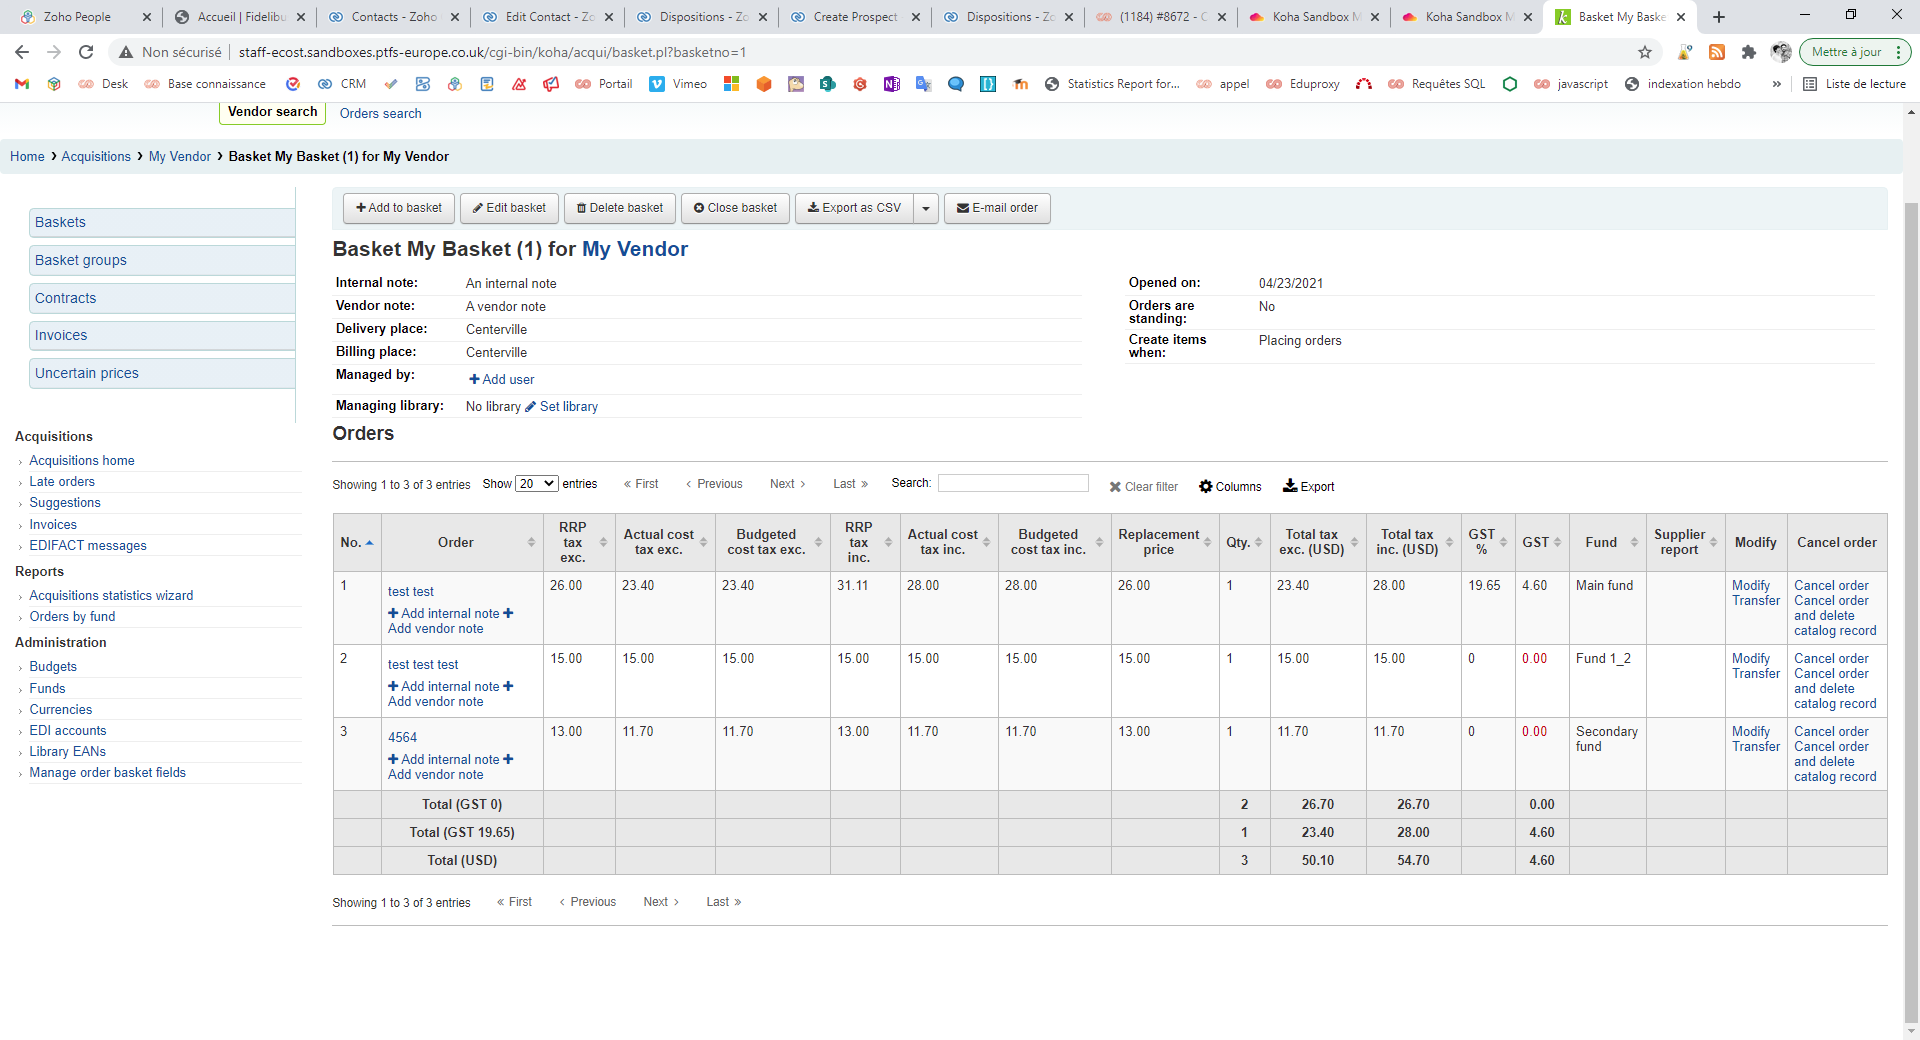Open the Show entries count dropdown
The height and width of the screenshot is (1040, 1920).
536,484
